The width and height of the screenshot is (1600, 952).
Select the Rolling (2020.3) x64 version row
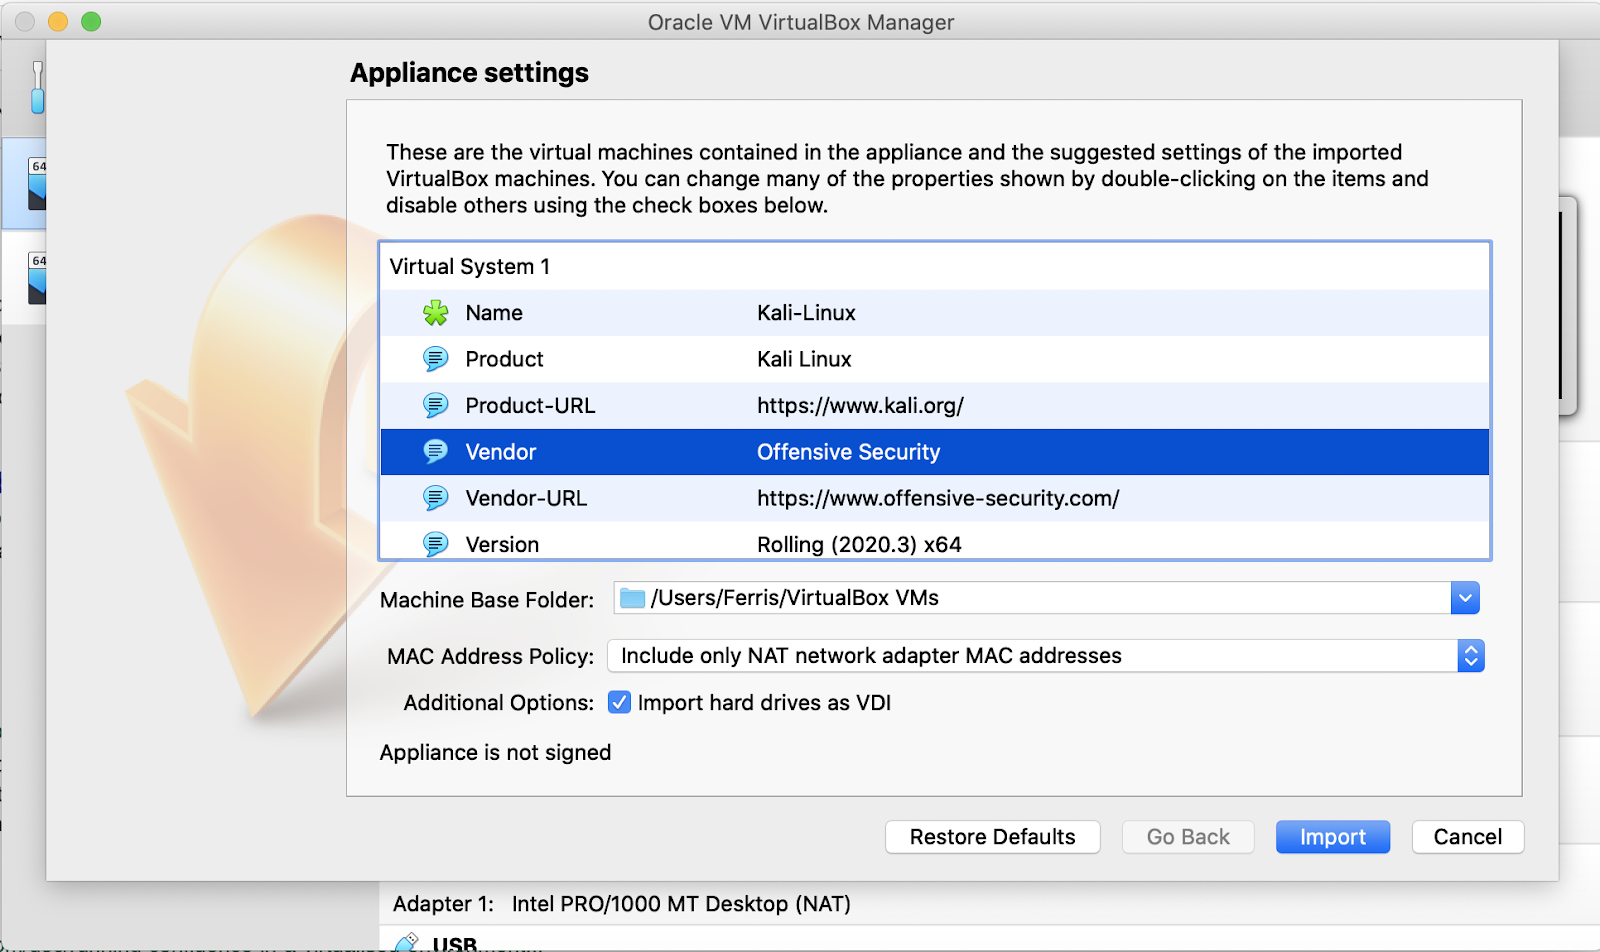point(859,544)
